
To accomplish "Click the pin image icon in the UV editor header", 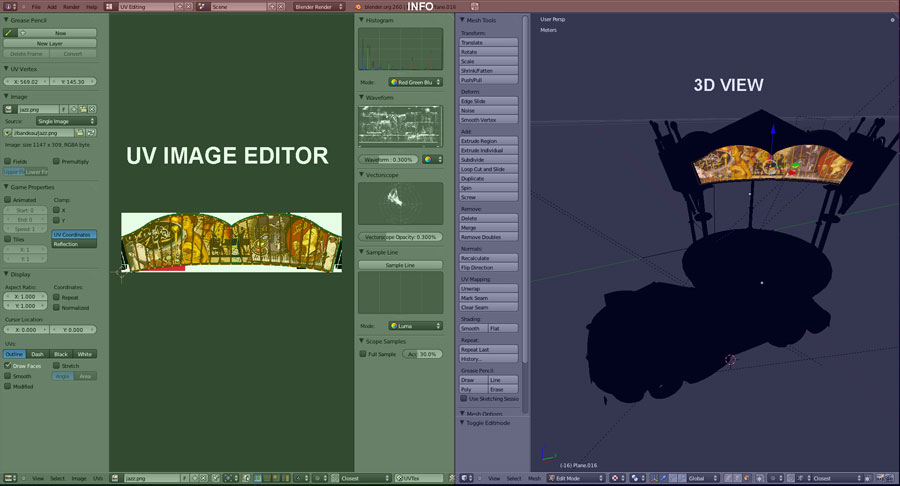I will (x=216, y=478).
